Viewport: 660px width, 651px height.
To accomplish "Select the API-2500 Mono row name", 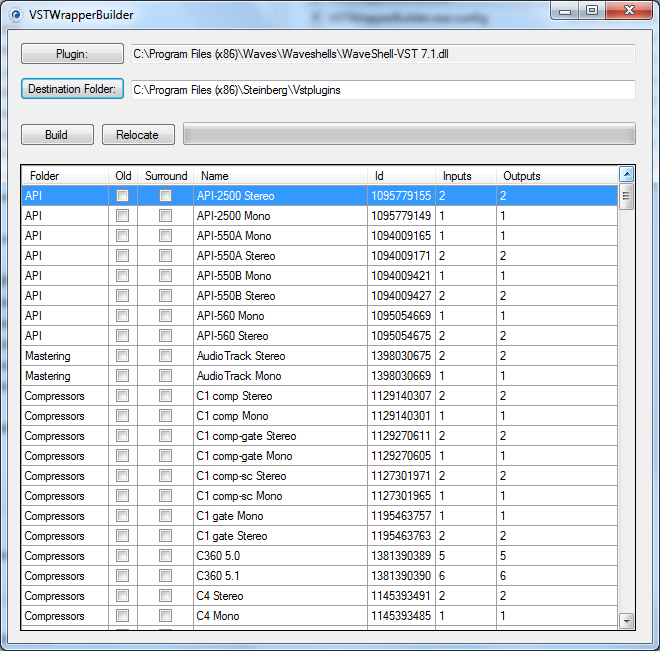I will coord(280,216).
